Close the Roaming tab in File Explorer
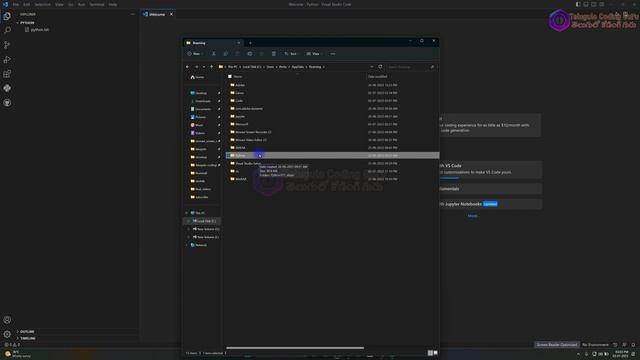Image resolution: width=640 pixels, height=360 pixels. tap(239, 43)
